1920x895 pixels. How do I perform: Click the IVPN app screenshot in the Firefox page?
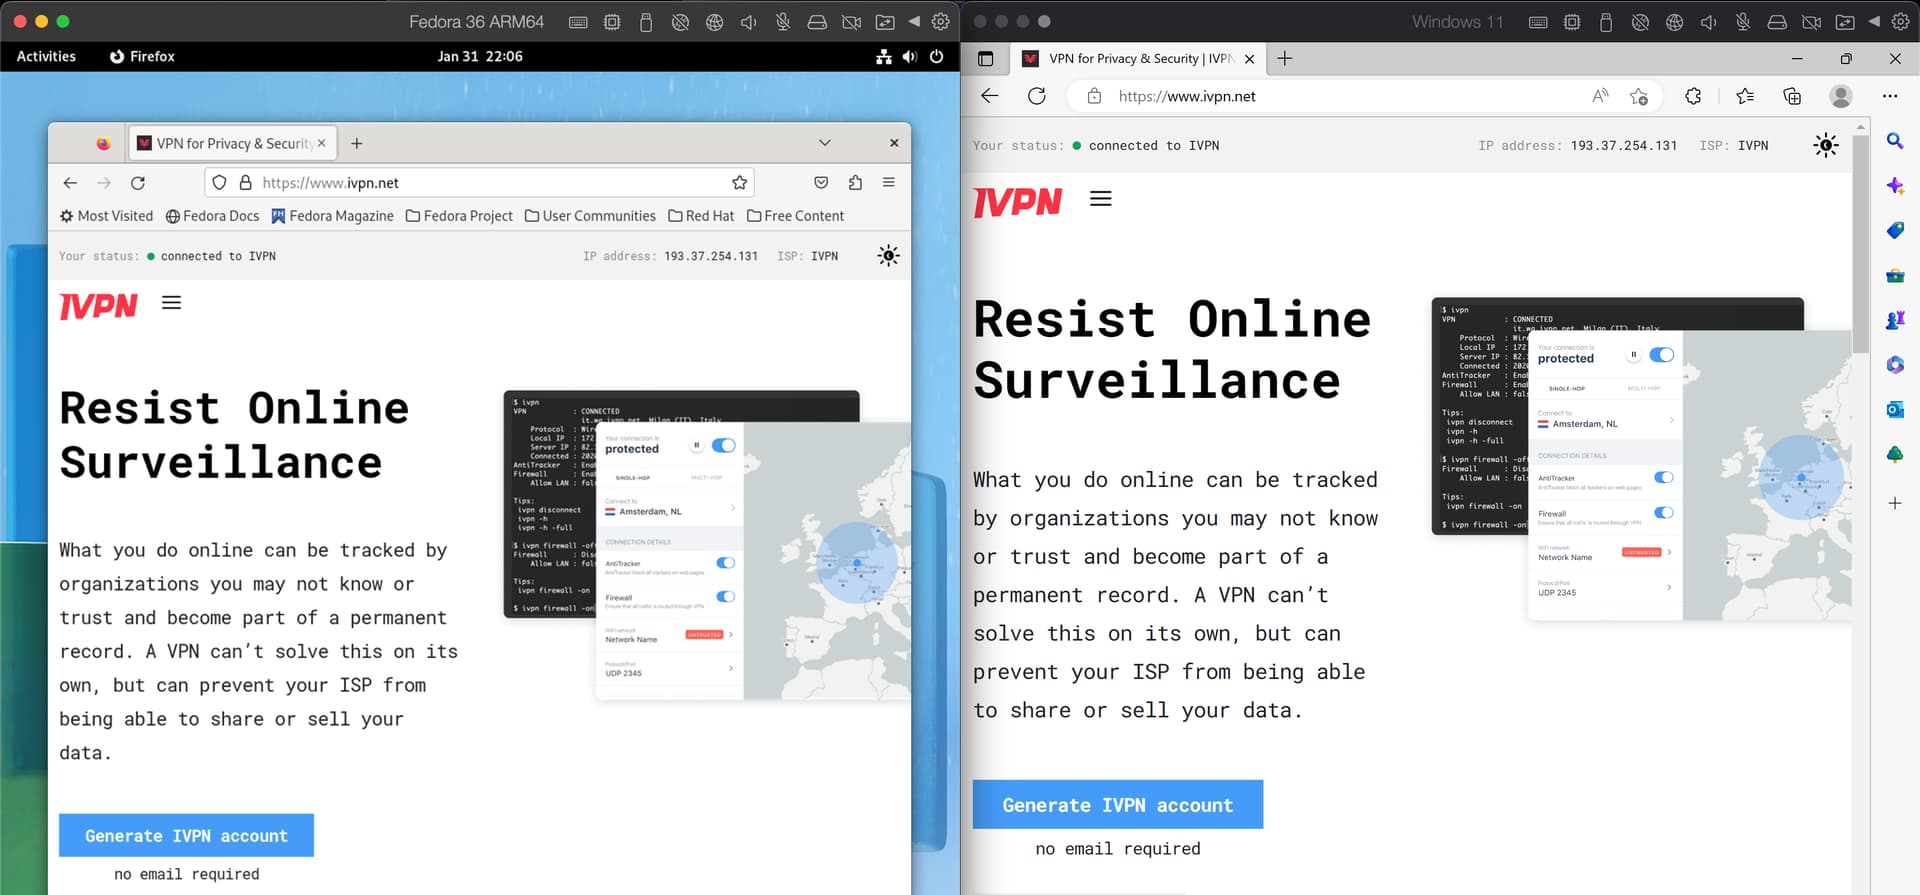[x=707, y=545]
